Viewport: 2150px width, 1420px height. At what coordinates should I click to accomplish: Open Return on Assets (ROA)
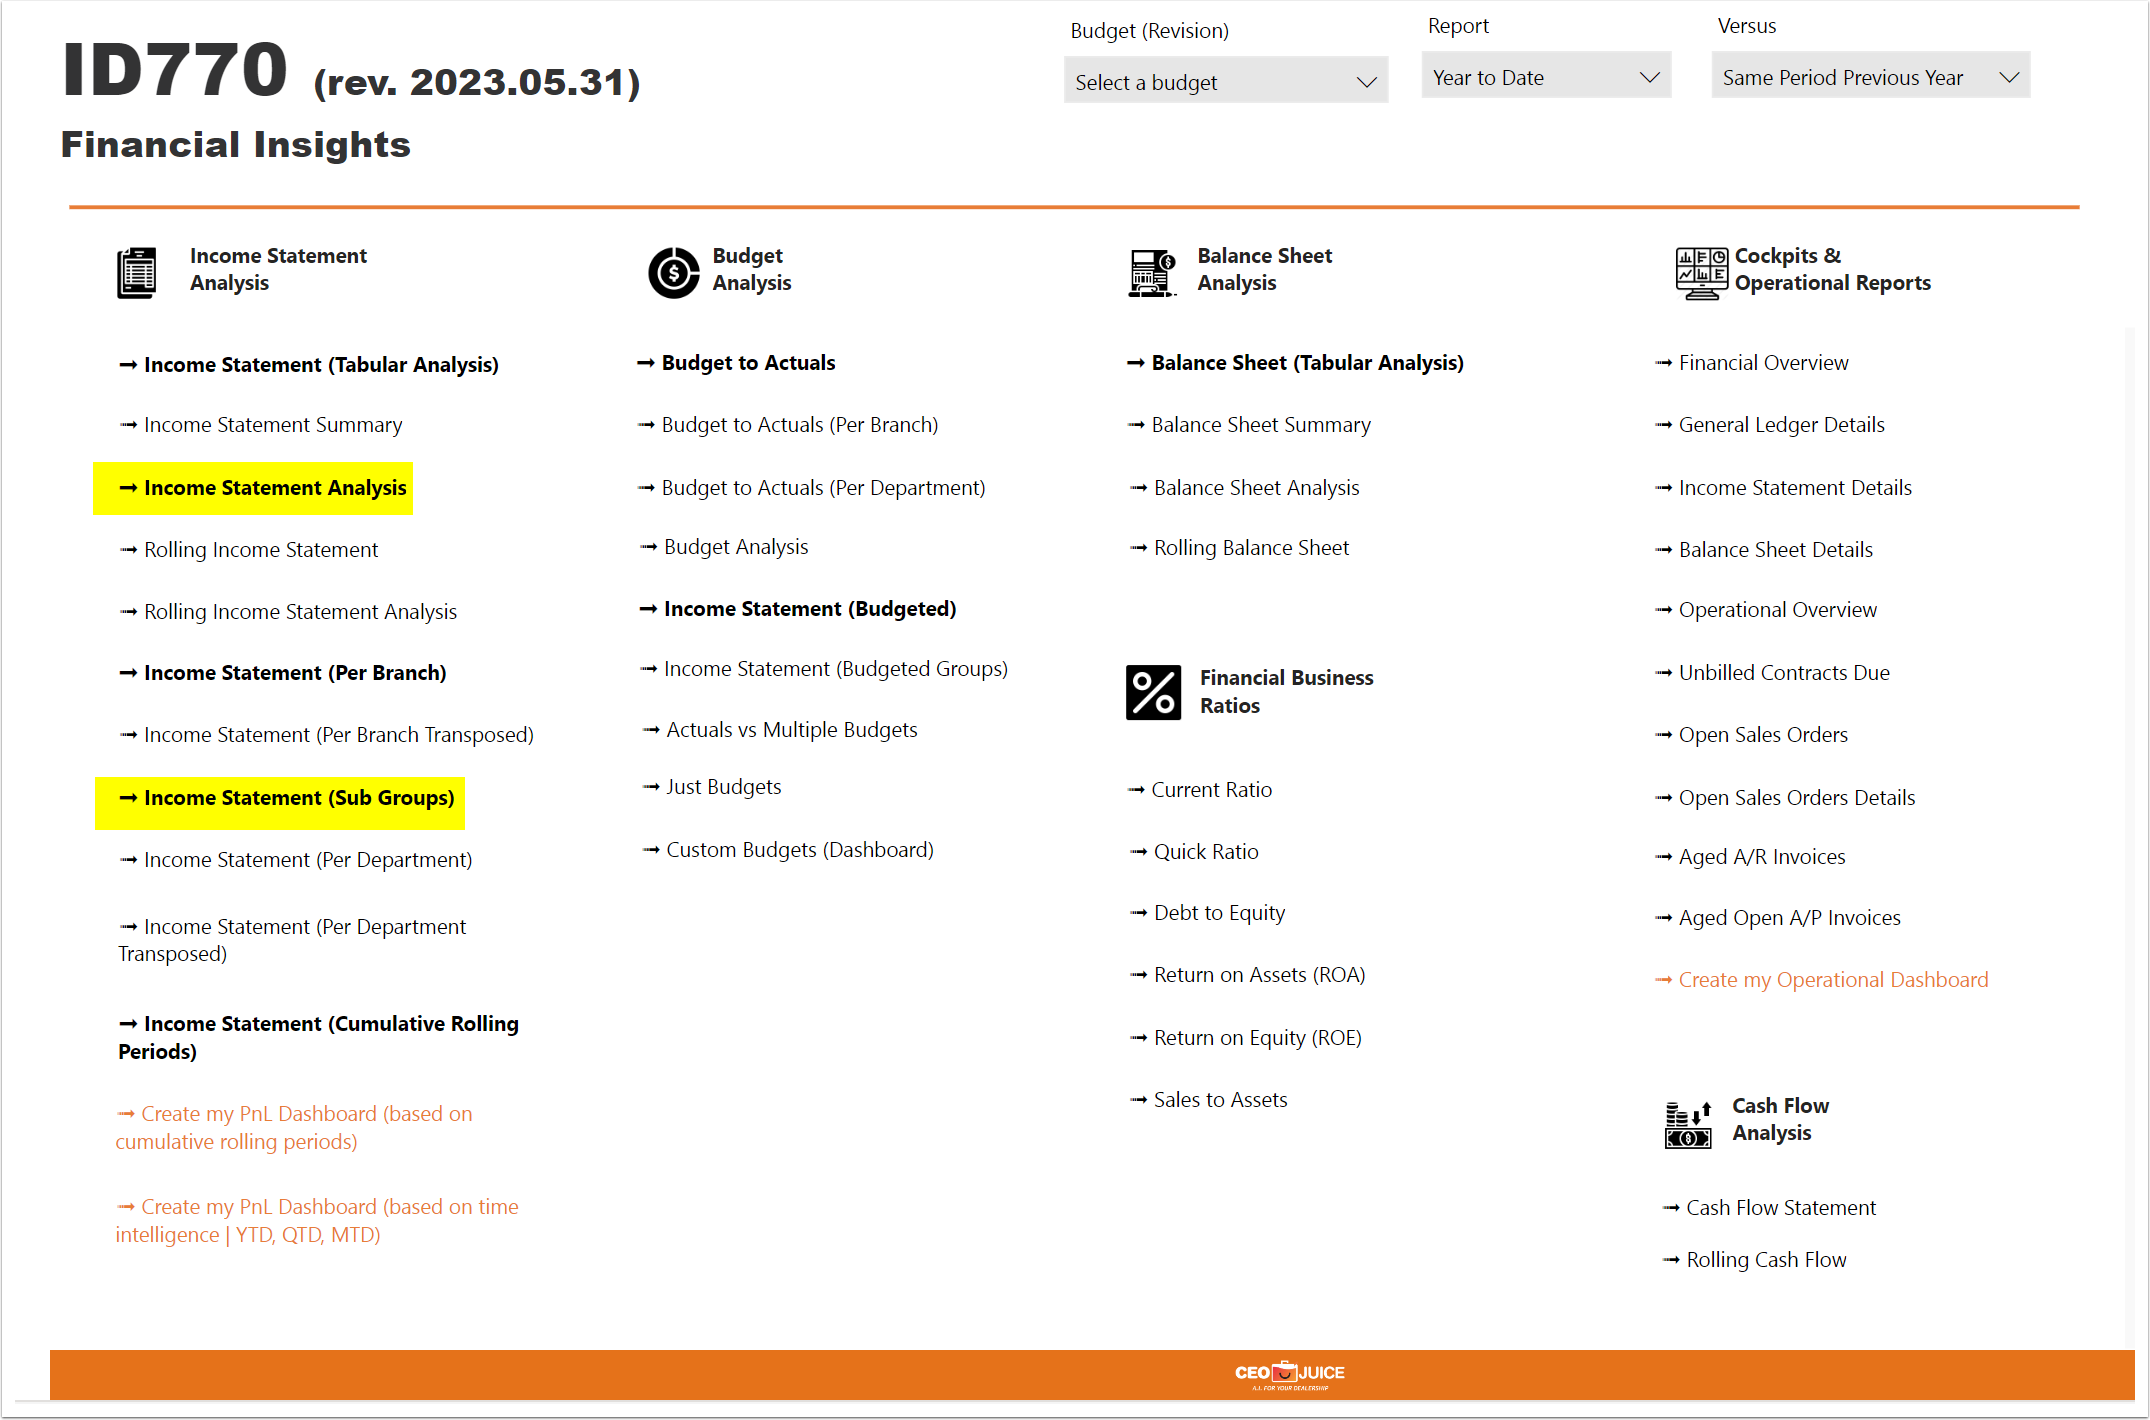point(1248,975)
